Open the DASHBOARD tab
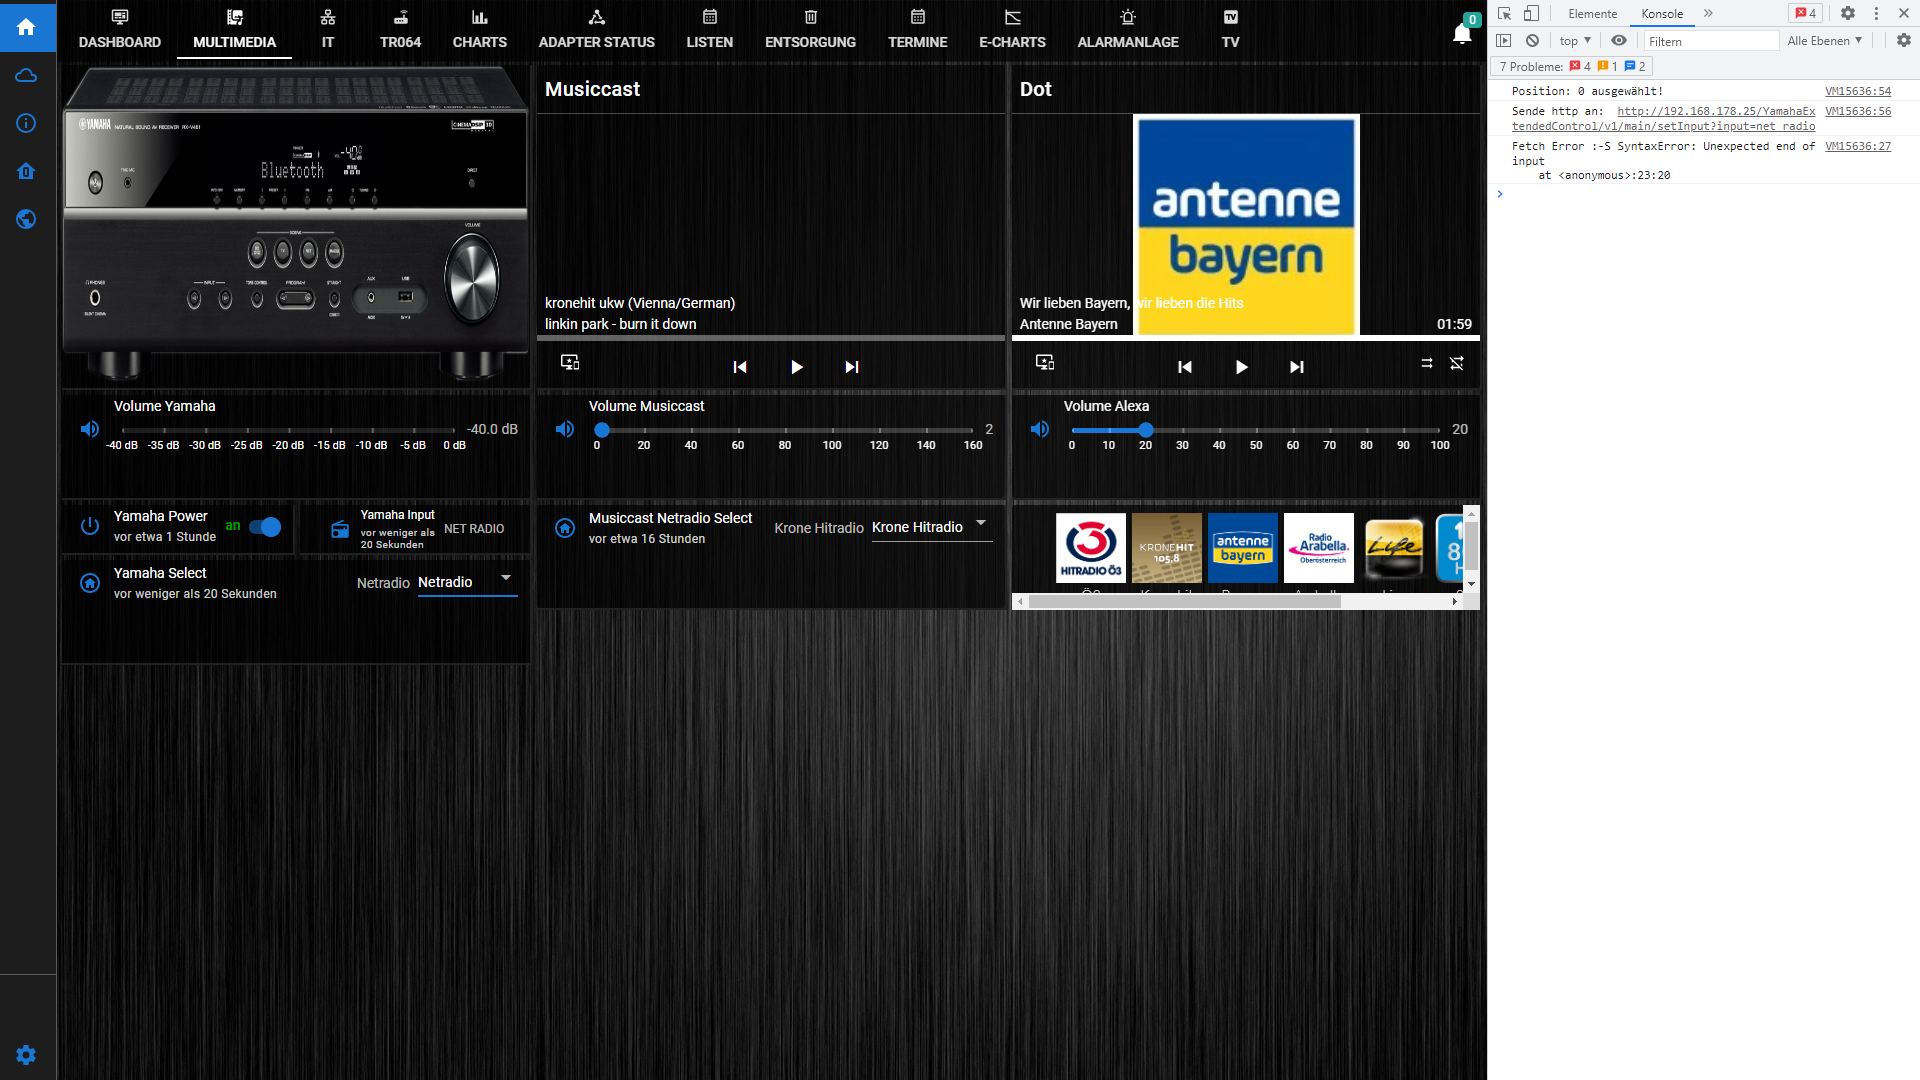This screenshot has width=1920, height=1080. pyautogui.click(x=120, y=30)
